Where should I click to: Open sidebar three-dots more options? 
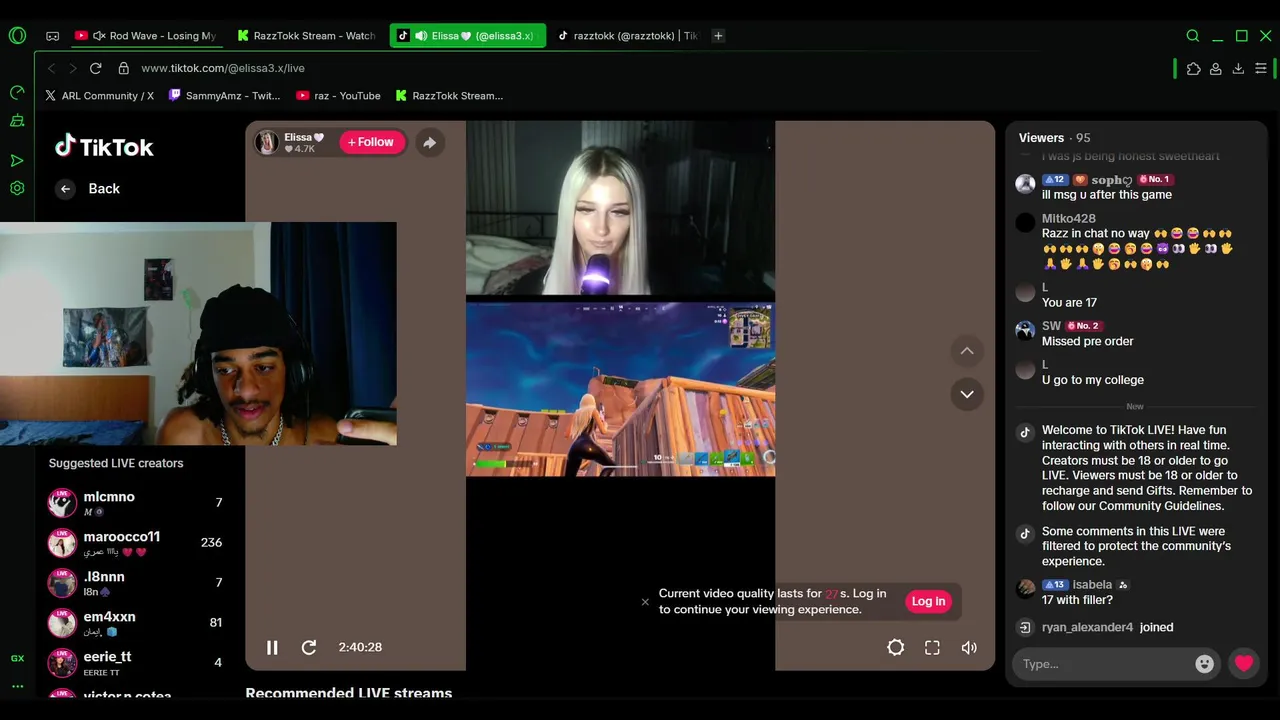click(17, 686)
